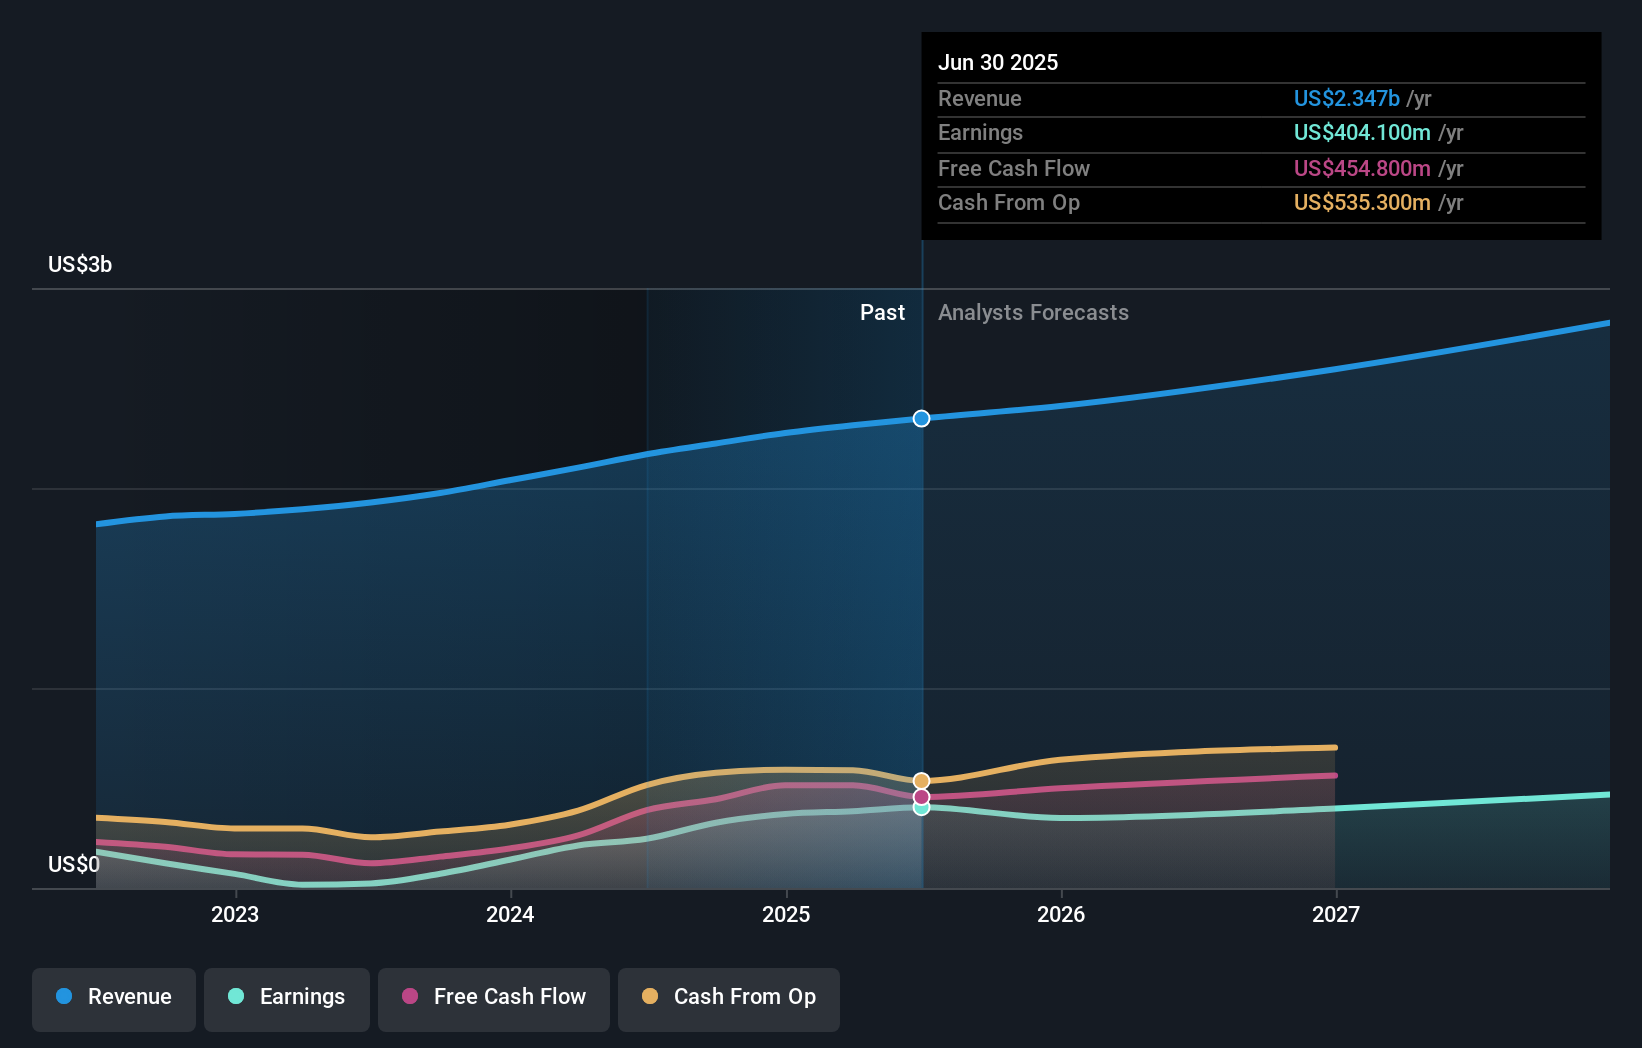Click the blue Revenue legend dot
Screen dimensions: 1642x1048
(x=65, y=997)
